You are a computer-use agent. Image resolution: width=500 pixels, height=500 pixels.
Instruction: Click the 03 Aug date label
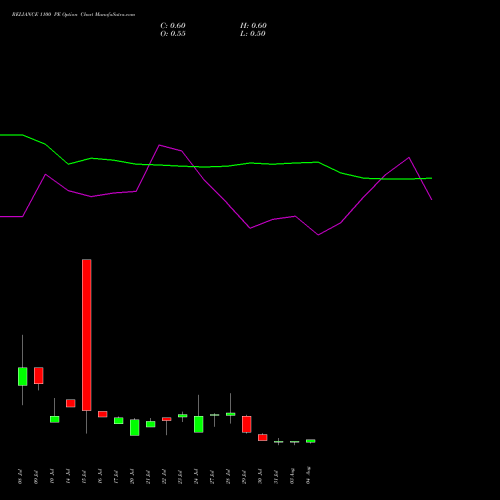[x=292, y=476]
